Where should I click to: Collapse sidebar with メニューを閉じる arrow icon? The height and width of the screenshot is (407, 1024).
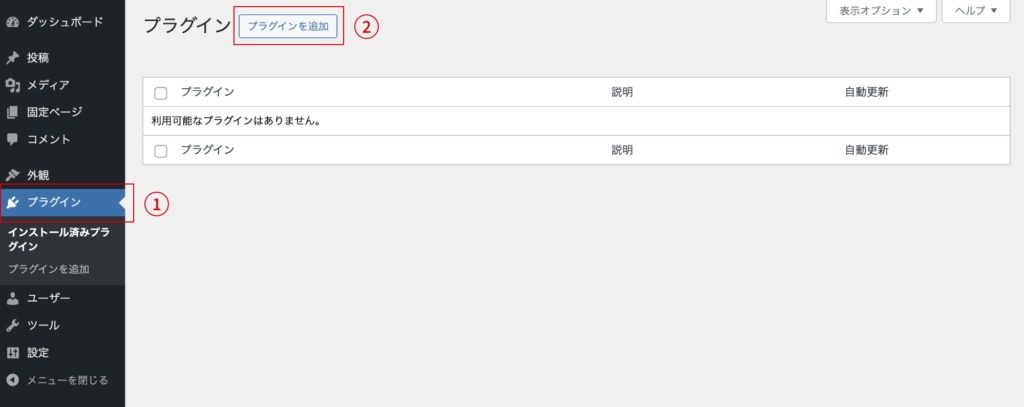point(13,380)
